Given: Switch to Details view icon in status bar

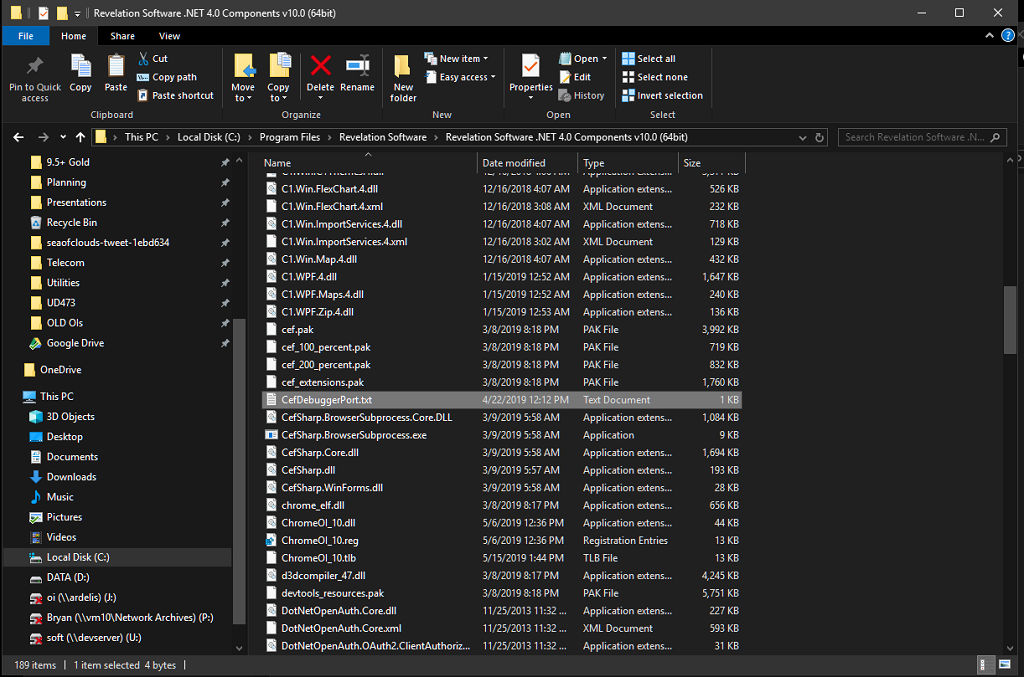Looking at the screenshot, I should coord(983,665).
